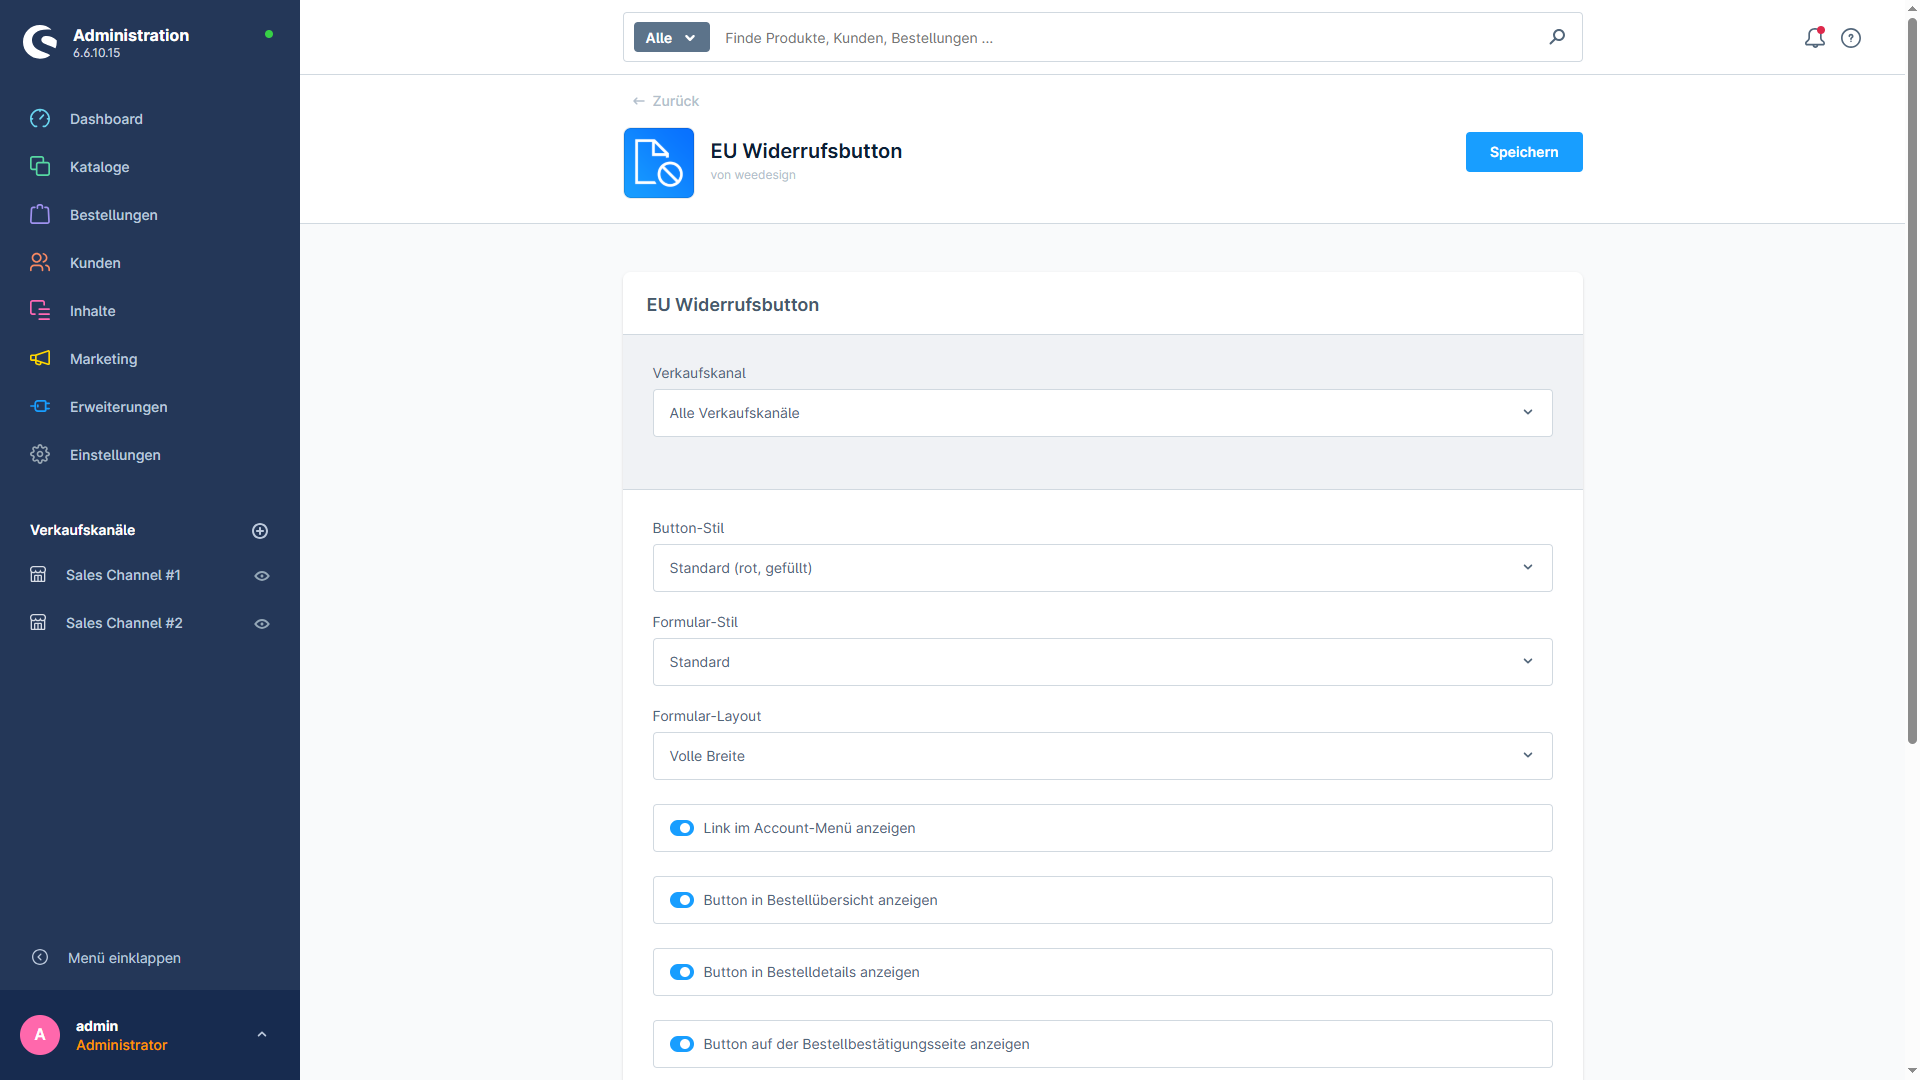Viewport: 1920px width, 1080px height.
Task: Open notifications bell icon
Action: 1814,38
